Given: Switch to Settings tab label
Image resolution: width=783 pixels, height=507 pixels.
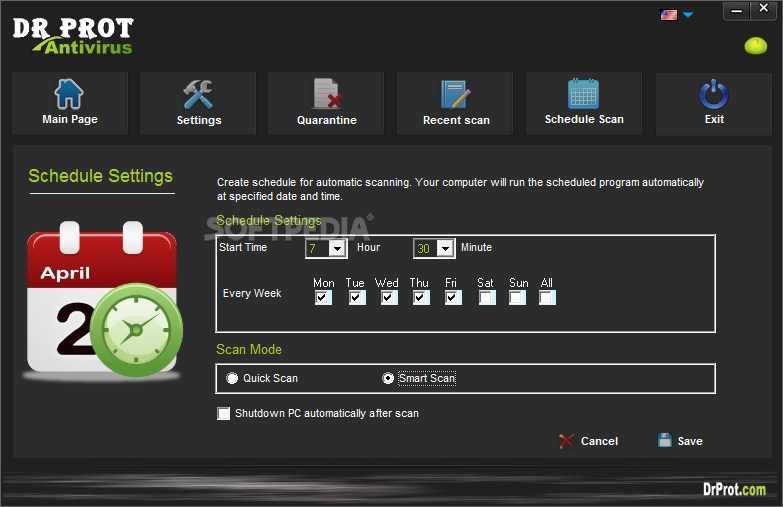Looking at the screenshot, I should 199,120.
